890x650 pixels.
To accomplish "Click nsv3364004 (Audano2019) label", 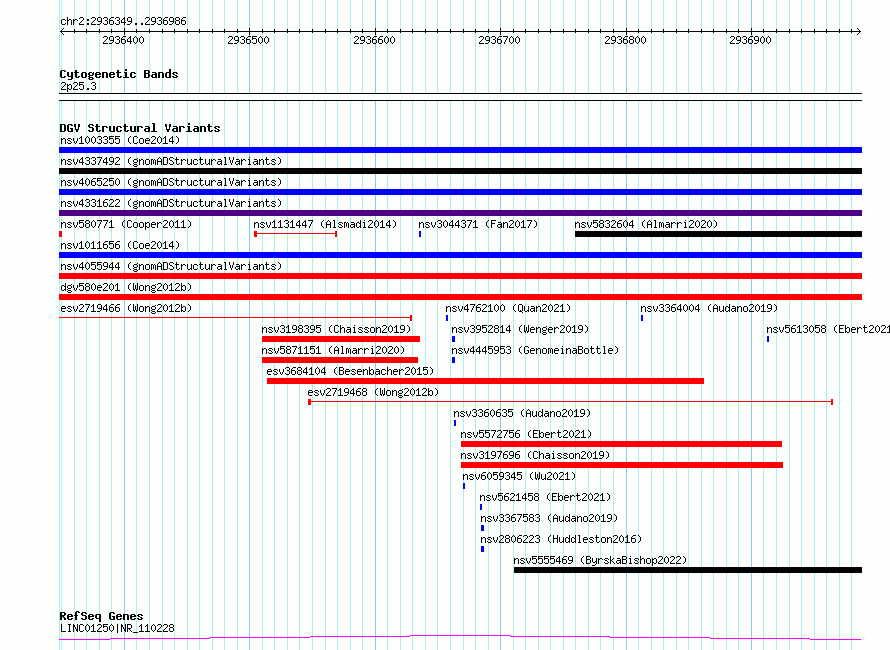I will [709, 308].
